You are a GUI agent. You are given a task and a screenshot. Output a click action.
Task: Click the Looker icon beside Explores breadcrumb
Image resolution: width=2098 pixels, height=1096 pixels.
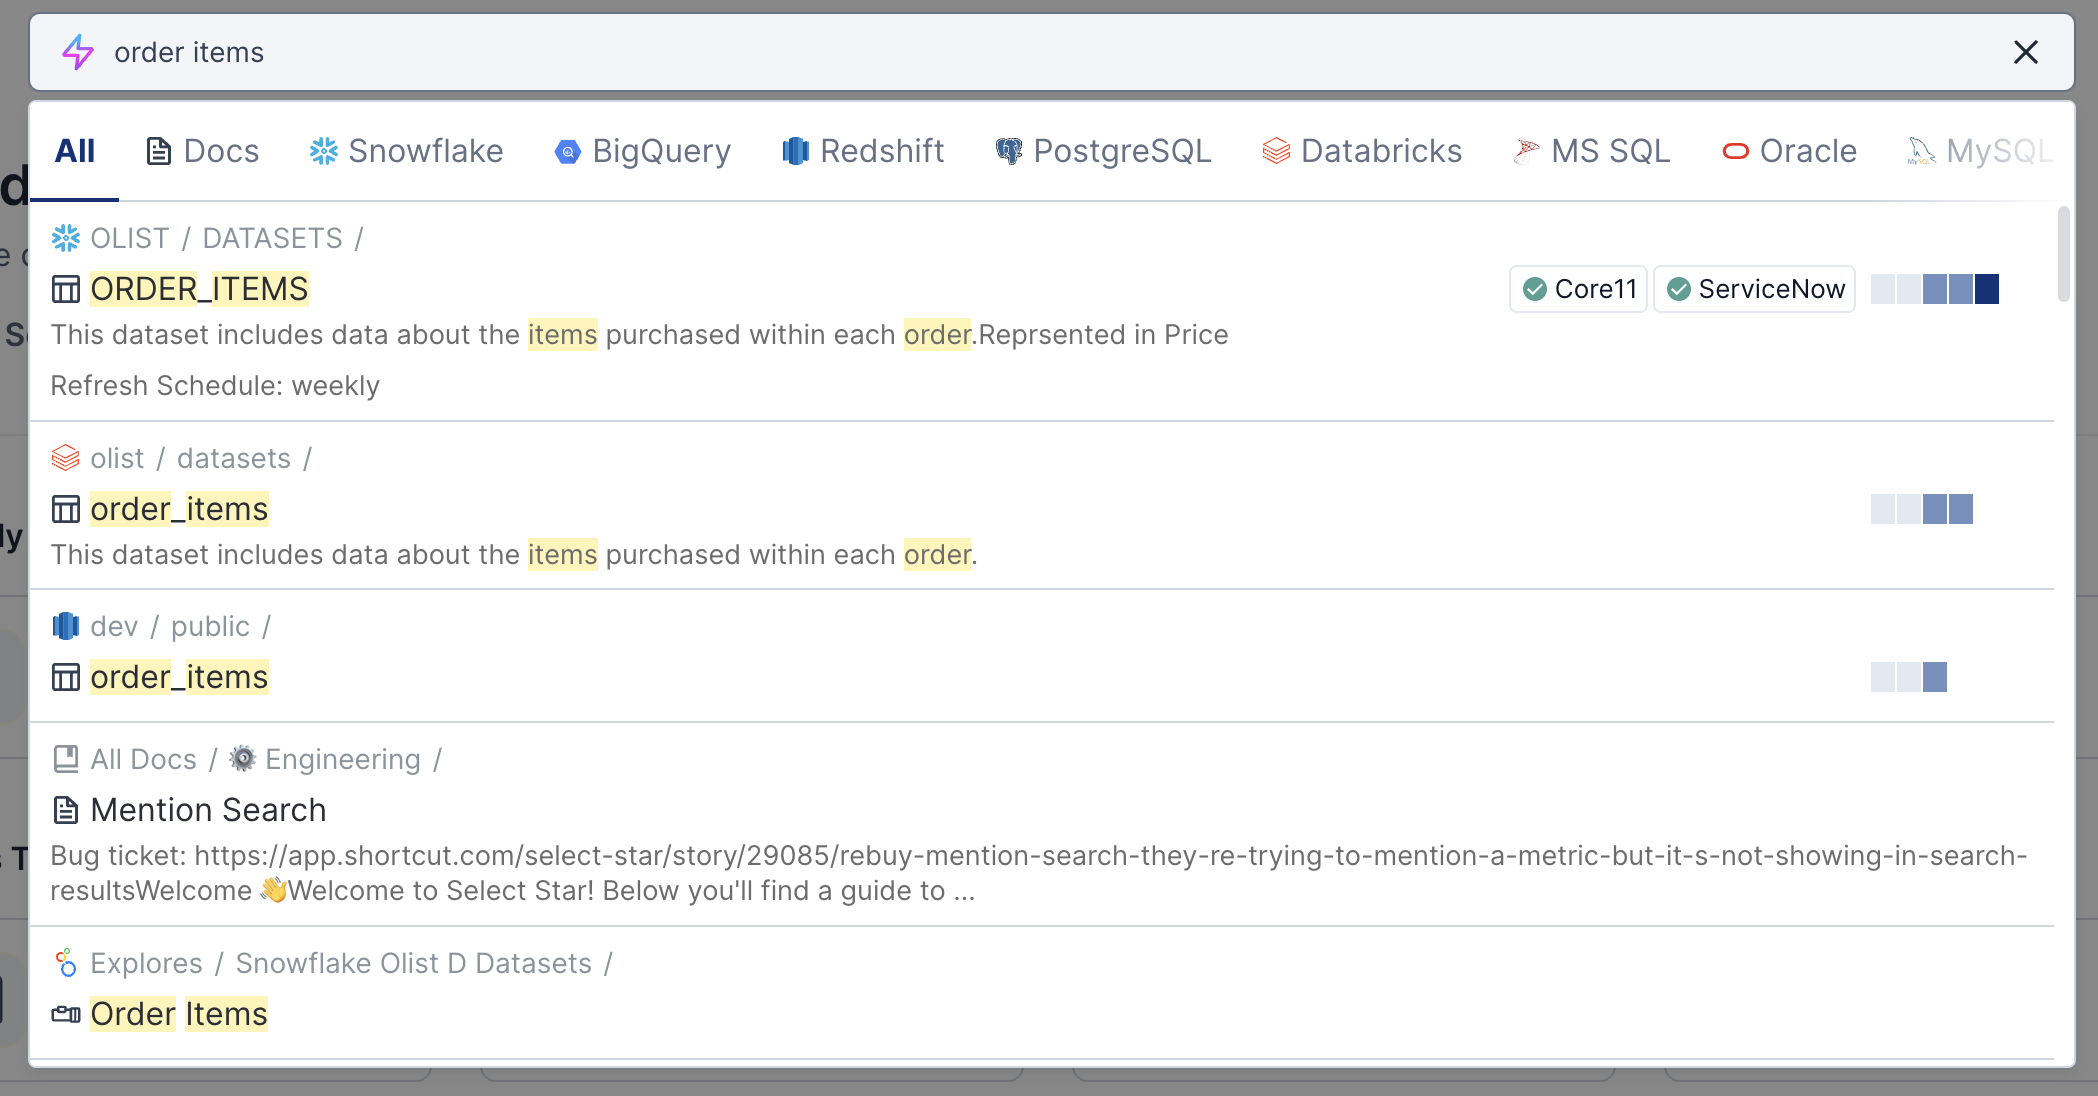pyautogui.click(x=66, y=963)
